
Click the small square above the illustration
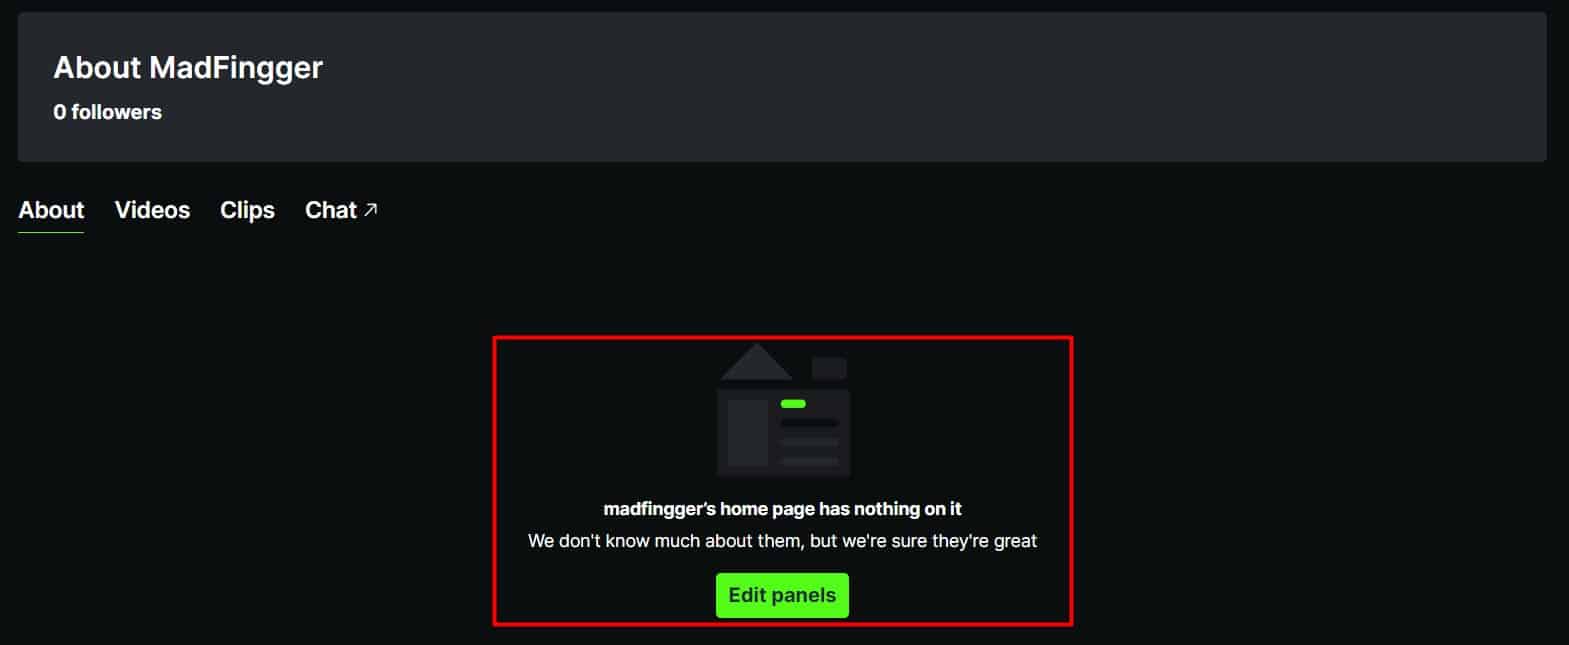coord(829,368)
